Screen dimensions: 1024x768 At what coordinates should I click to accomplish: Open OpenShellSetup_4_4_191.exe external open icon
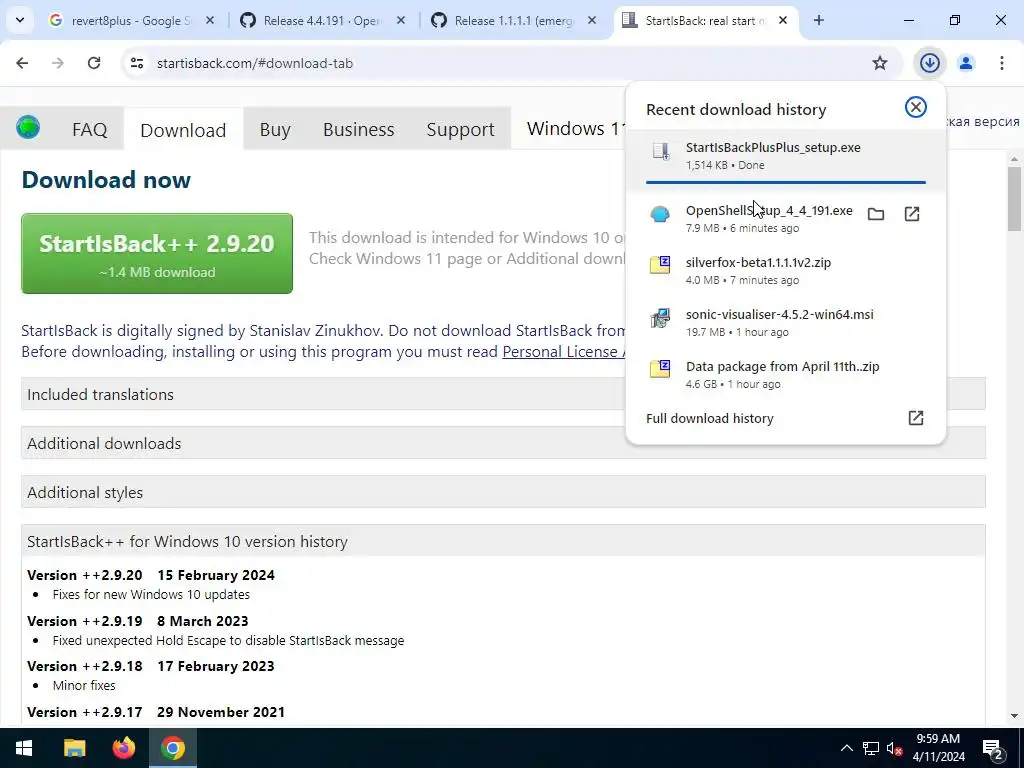click(912, 214)
